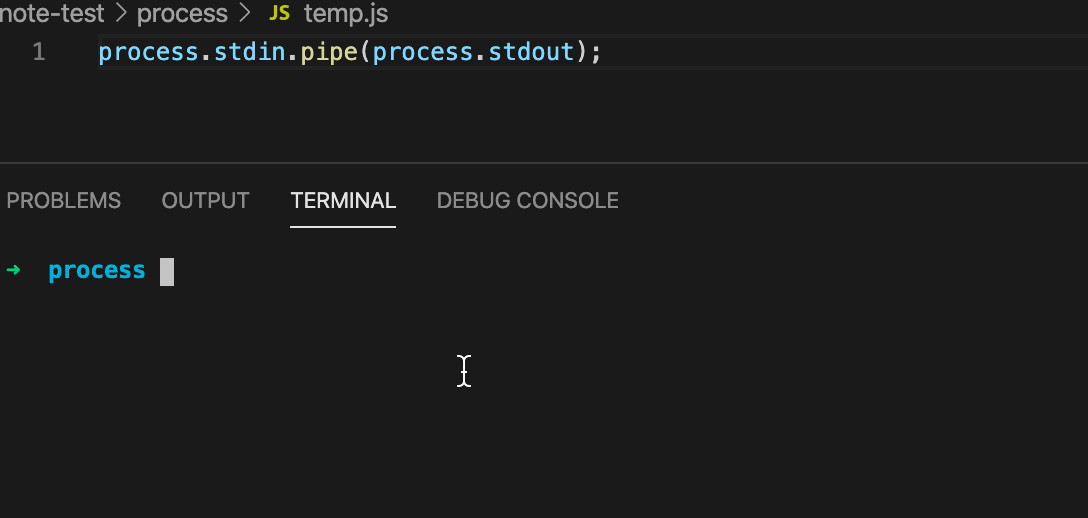
Task: Click the pipe method name in code
Action: point(329,53)
